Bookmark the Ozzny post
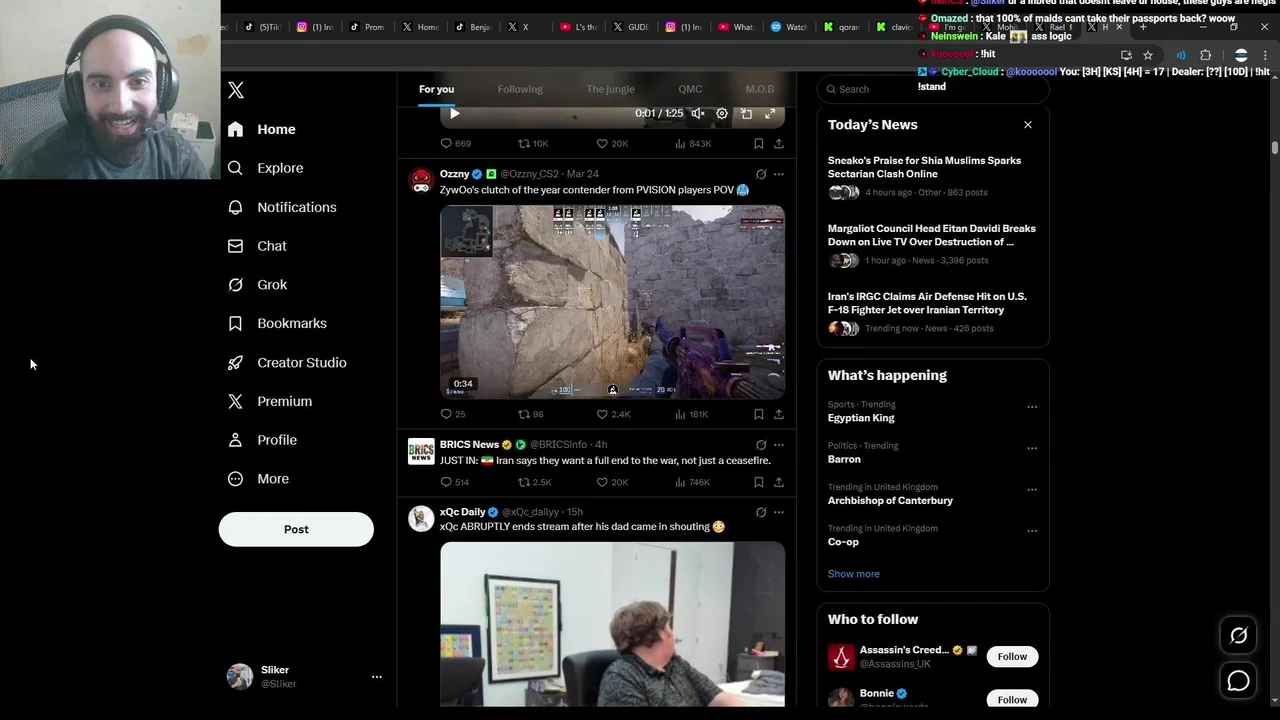1280x720 pixels. (x=759, y=414)
